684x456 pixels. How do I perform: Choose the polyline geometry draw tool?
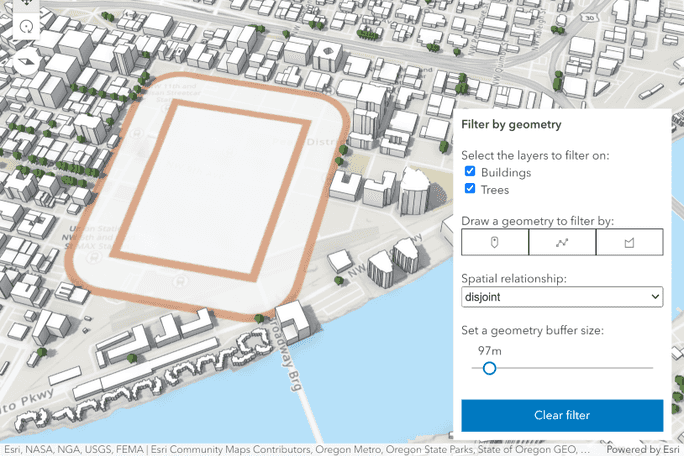tap(562, 242)
